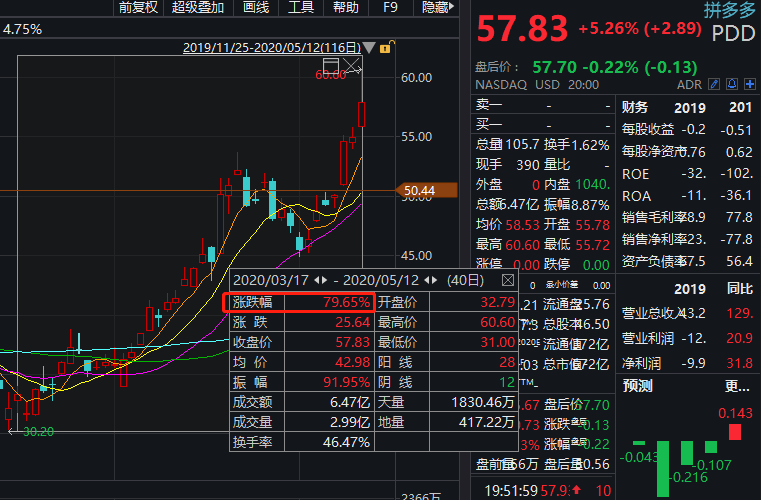Click the 振幅 91.95% cell in the popup

[x=301, y=382]
